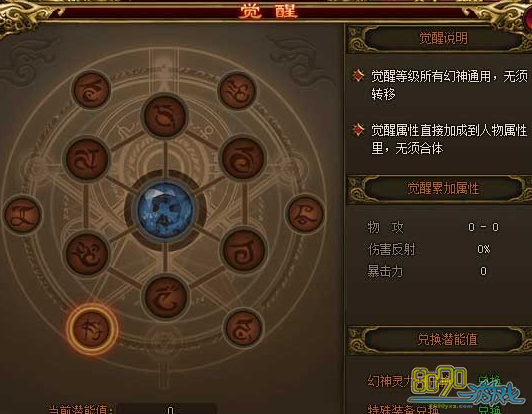This screenshot has height=414, width=532.
Task: Select the inner-ring rune lower-right of skull
Action: 244,250
